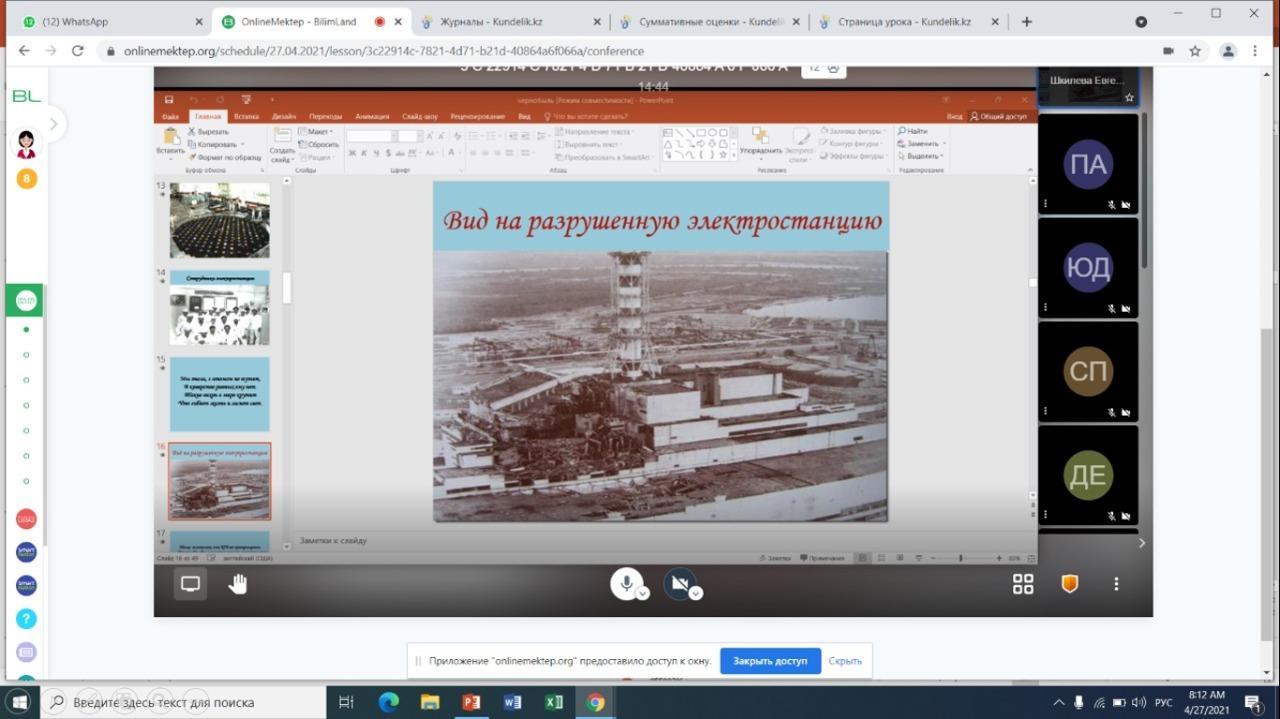Image resolution: width=1280 pixels, height=719 pixels.
Task: Open the tile view grid layout
Action: click(1023, 584)
